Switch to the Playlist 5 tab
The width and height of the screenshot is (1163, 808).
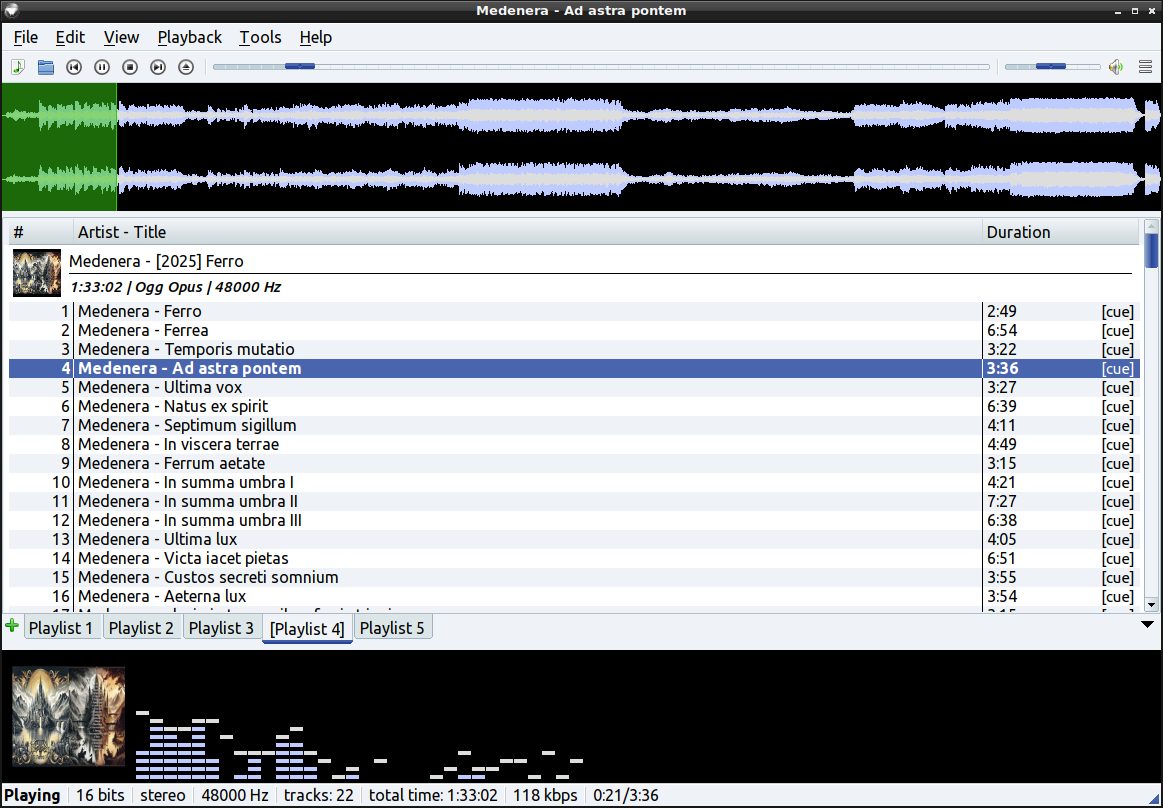point(392,628)
